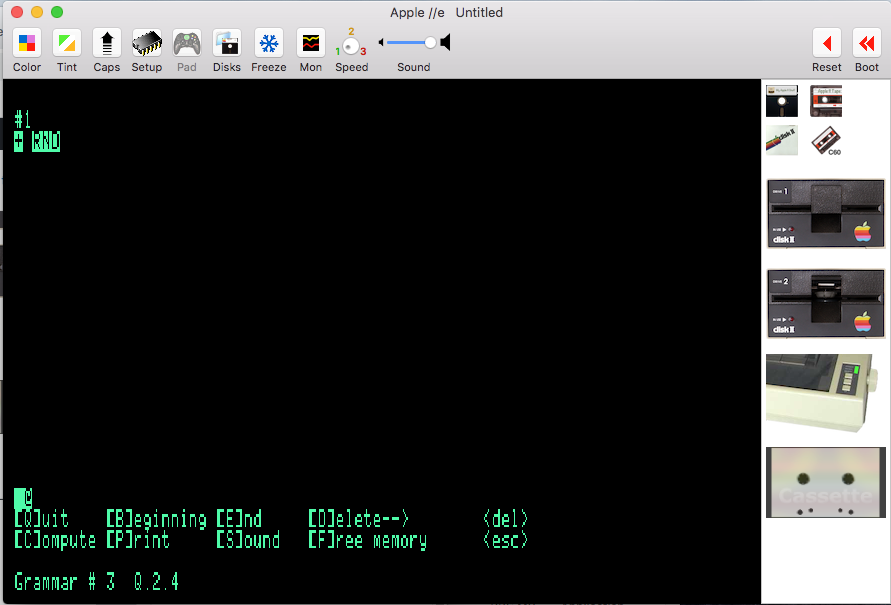This screenshot has width=891, height=605.
Task: Click the [E]nd option text
Action: (239, 519)
